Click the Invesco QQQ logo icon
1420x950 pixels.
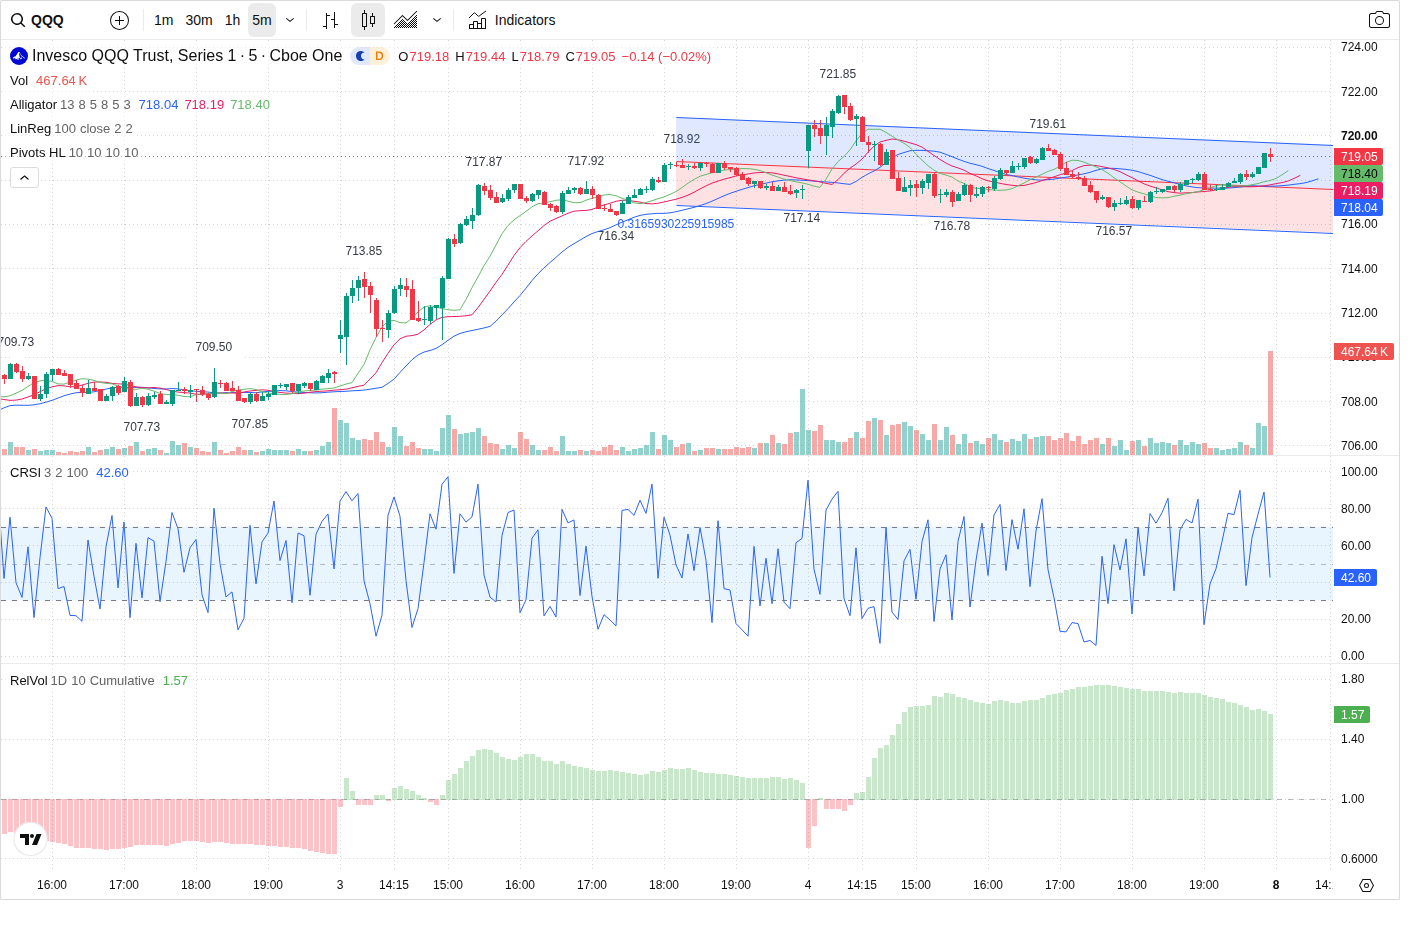click(19, 56)
